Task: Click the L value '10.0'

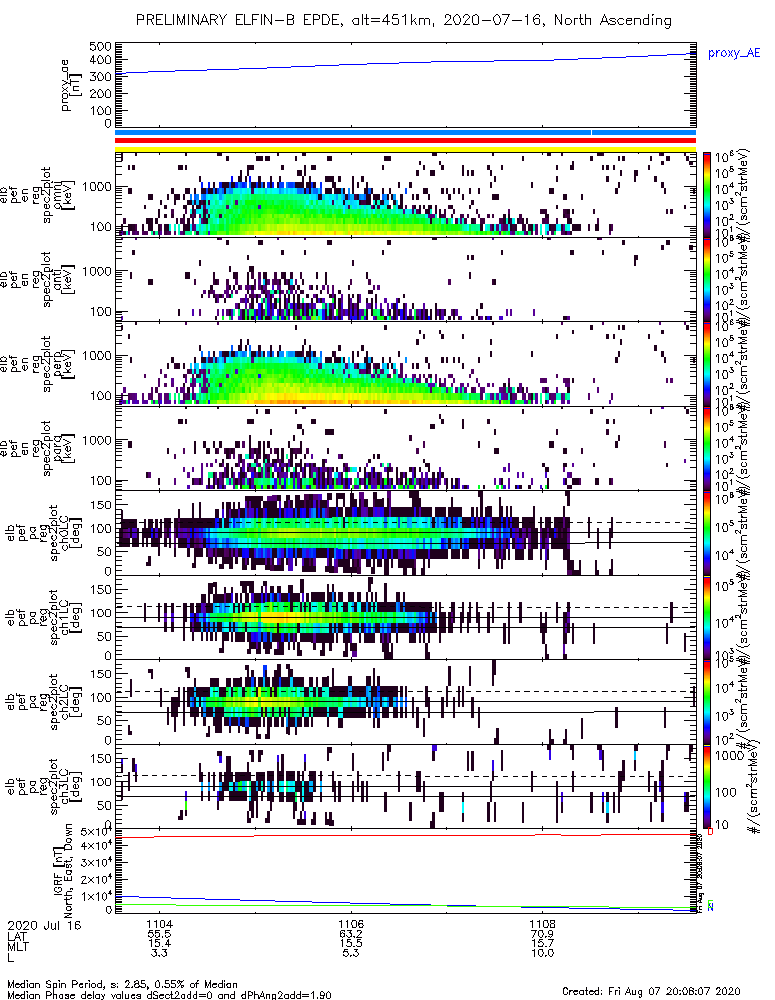Action: [542, 953]
